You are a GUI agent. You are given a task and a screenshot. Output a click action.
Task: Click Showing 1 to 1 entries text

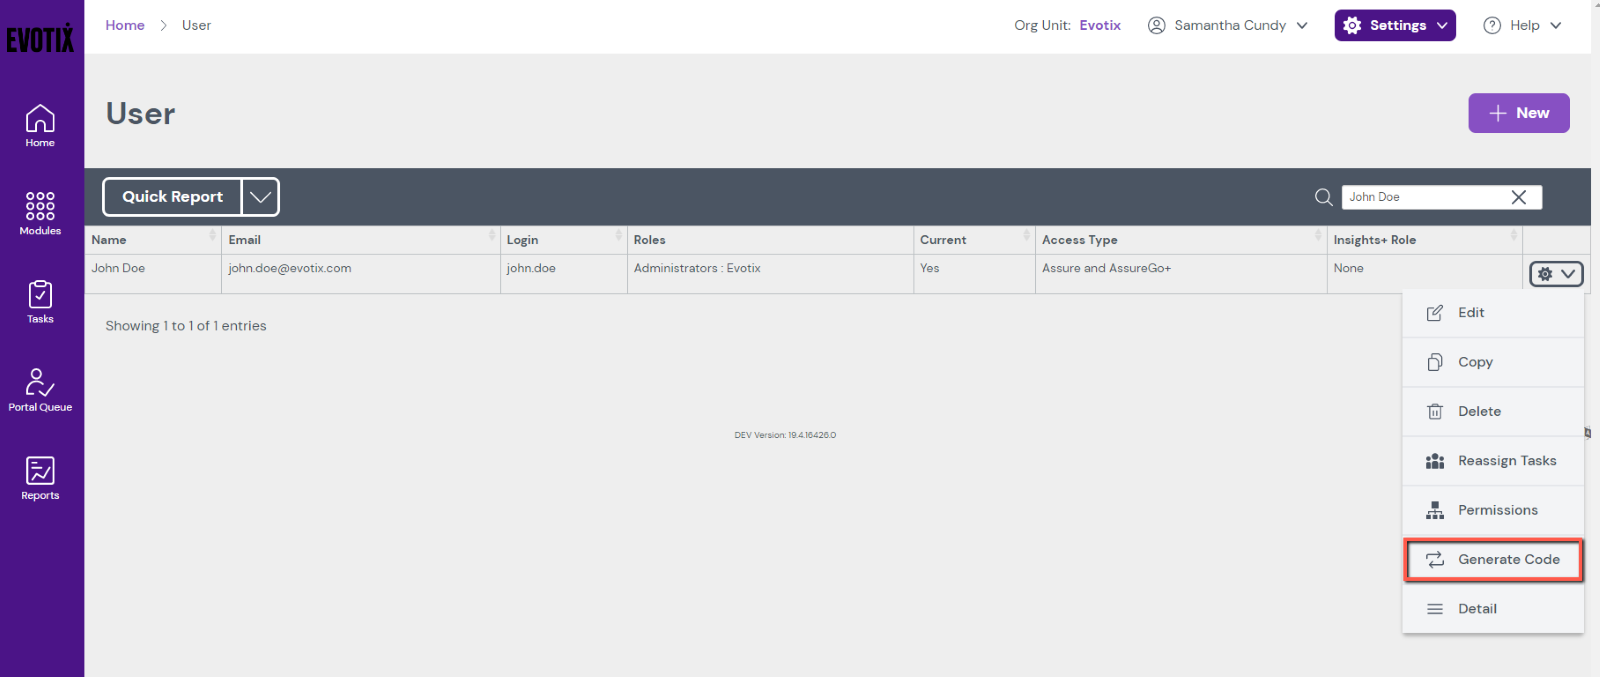(x=186, y=326)
